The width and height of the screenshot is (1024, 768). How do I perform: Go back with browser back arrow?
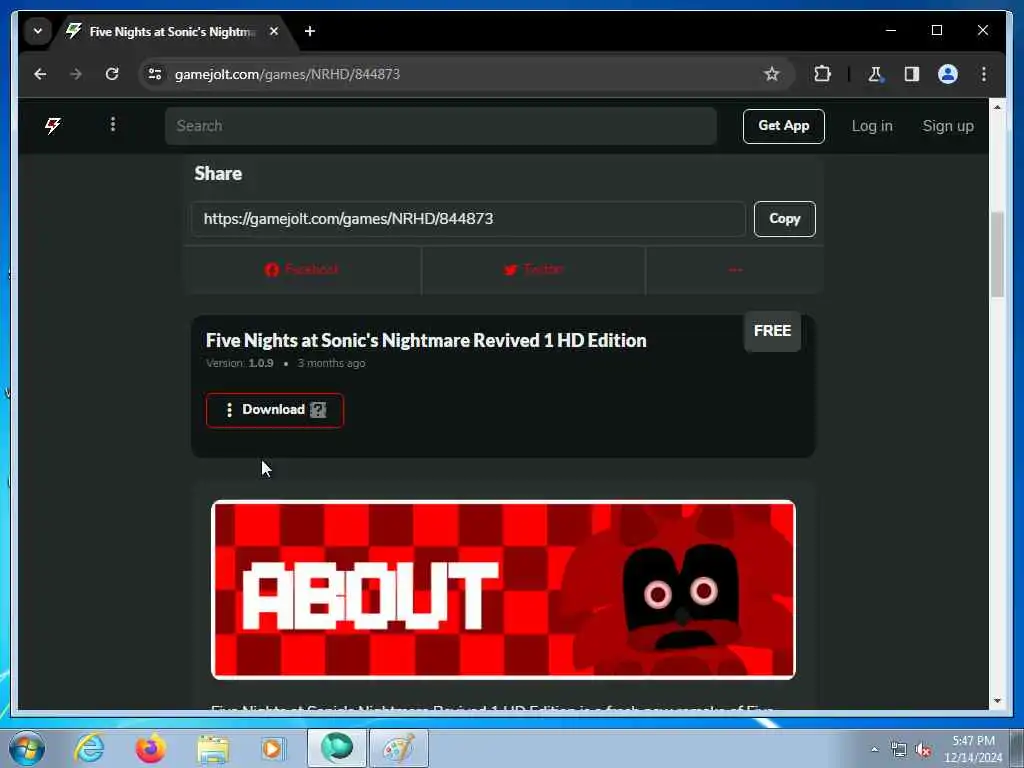[x=40, y=74]
